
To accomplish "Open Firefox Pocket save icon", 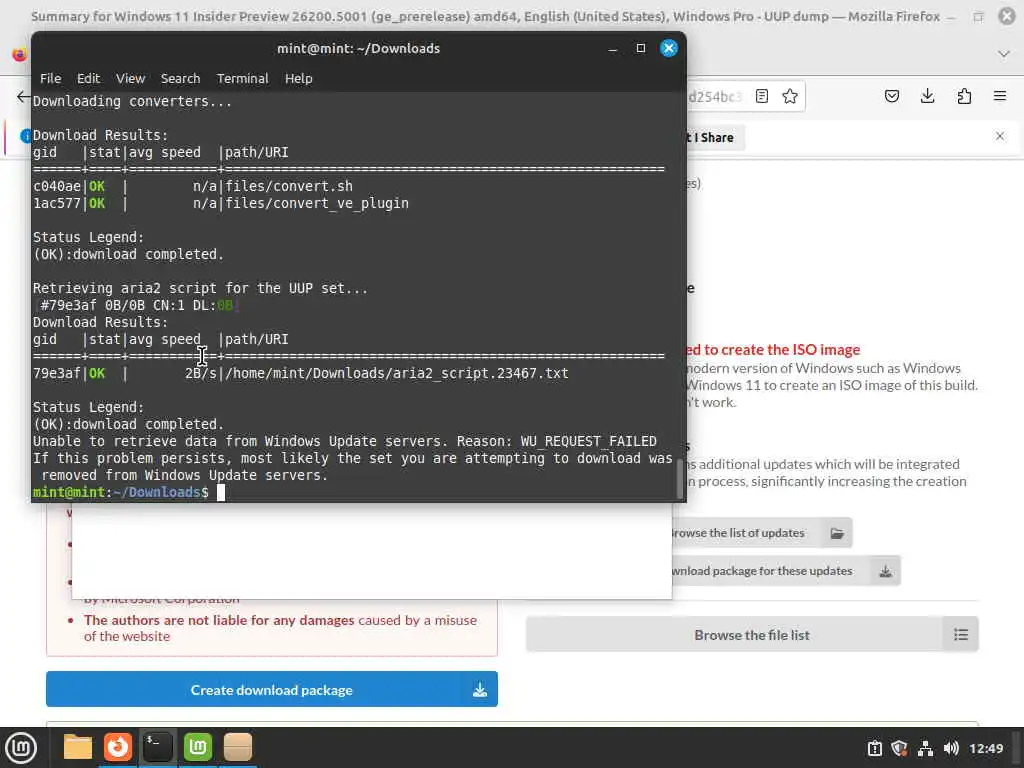I will (891, 96).
